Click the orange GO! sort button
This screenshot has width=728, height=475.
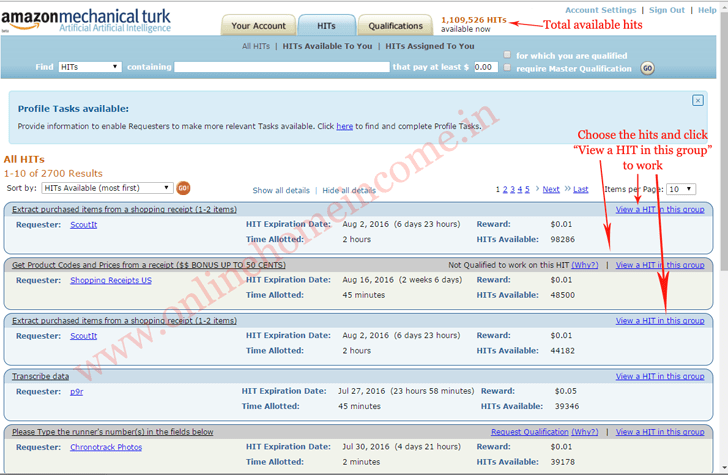183,188
